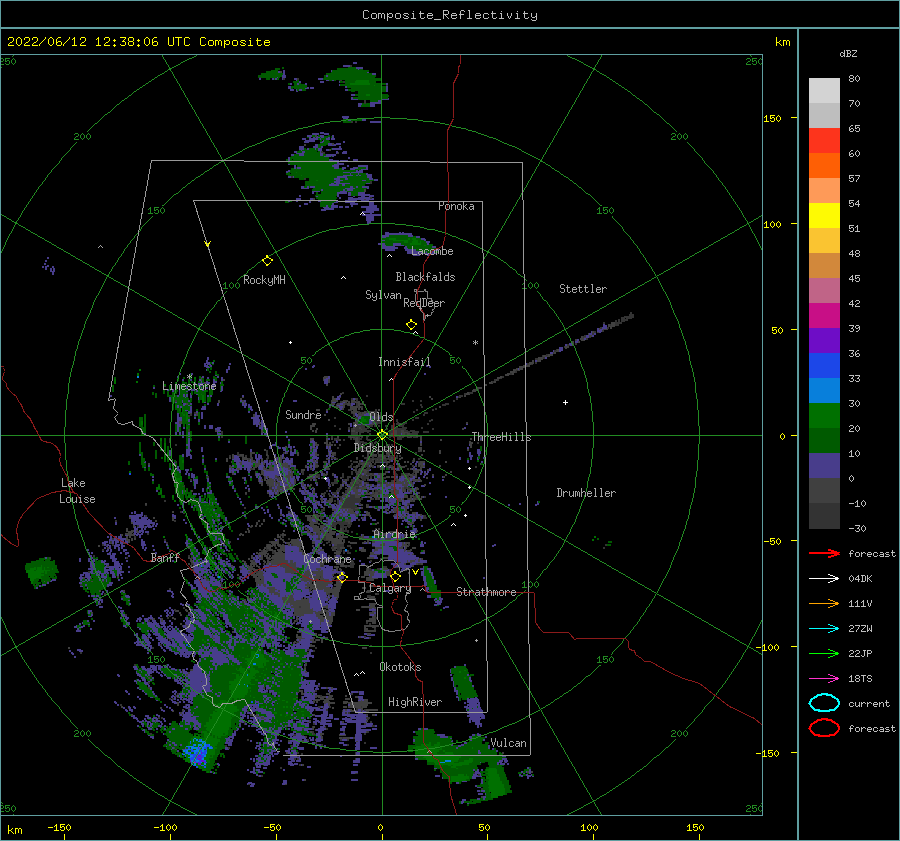Click the RedDeer city label
This screenshot has height=841, width=900.
pyautogui.click(x=424, y=303)
